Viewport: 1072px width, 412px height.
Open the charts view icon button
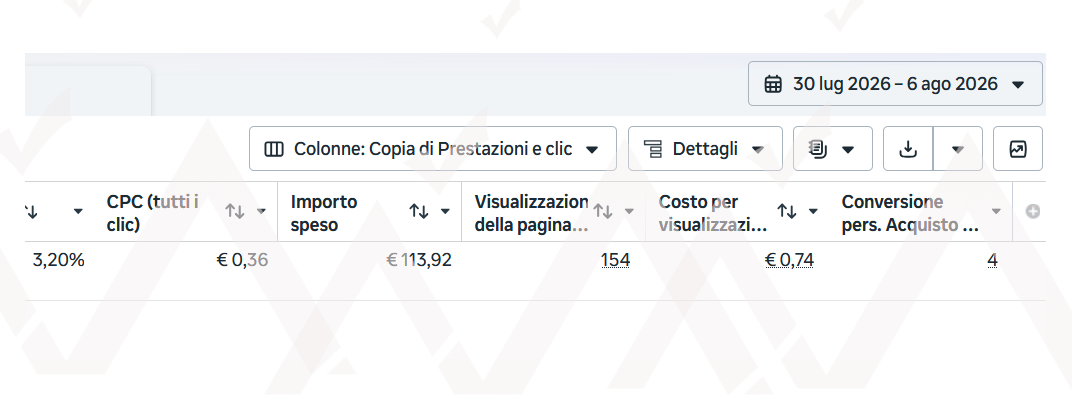click(1018, 148)
